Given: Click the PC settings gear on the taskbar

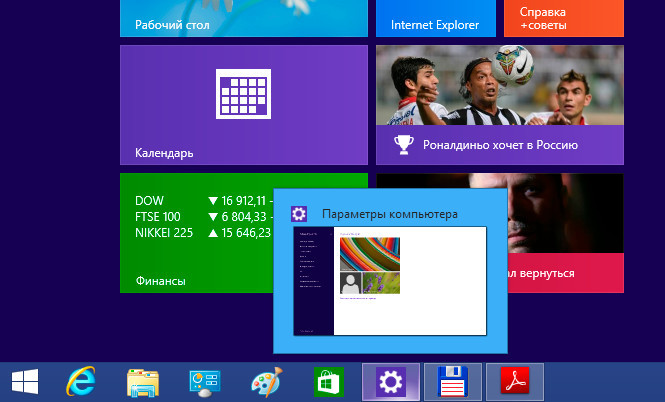Looking at the screenshot, I should click(390, 381).
